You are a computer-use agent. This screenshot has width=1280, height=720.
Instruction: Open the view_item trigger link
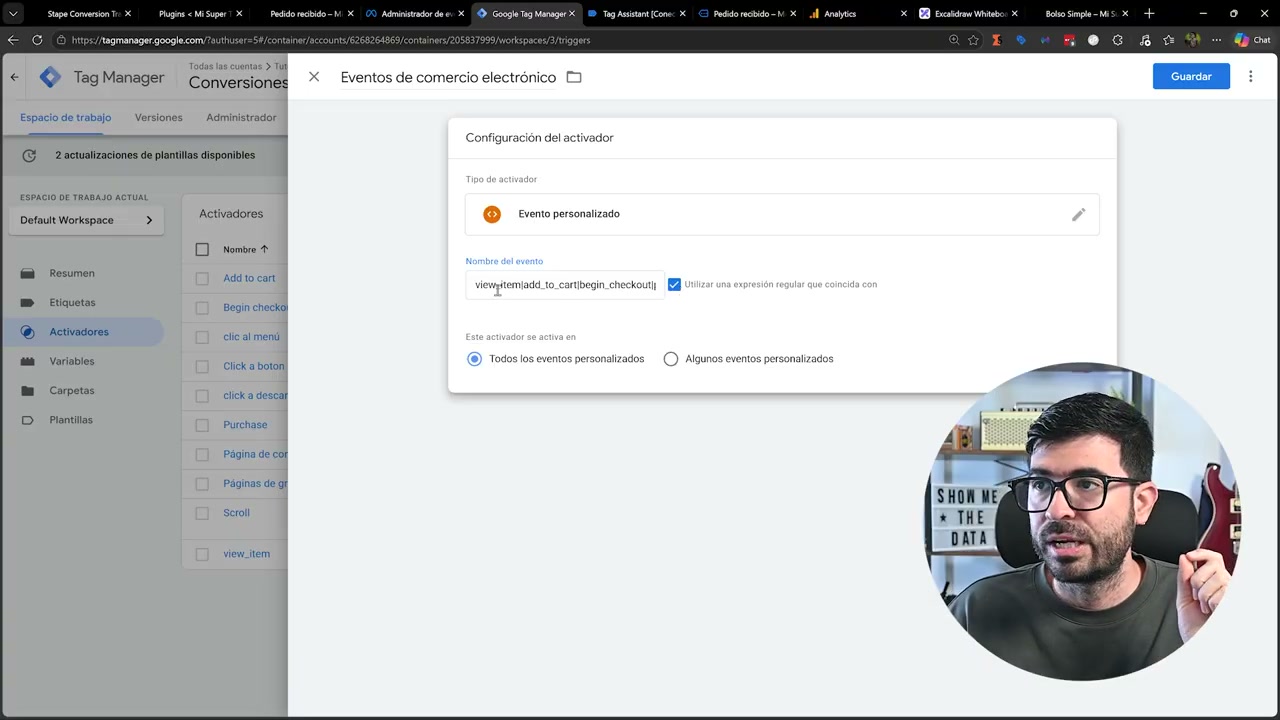click(x=246, y=554)
